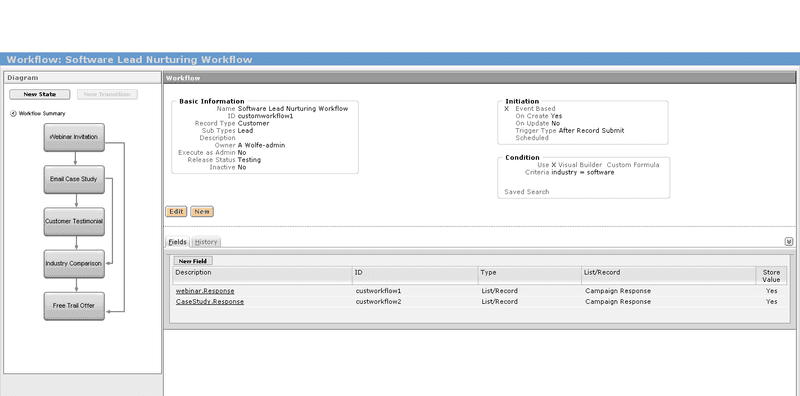Open the Edit workflow button
This screenshot has height=396, width=800.
point(176,212)
